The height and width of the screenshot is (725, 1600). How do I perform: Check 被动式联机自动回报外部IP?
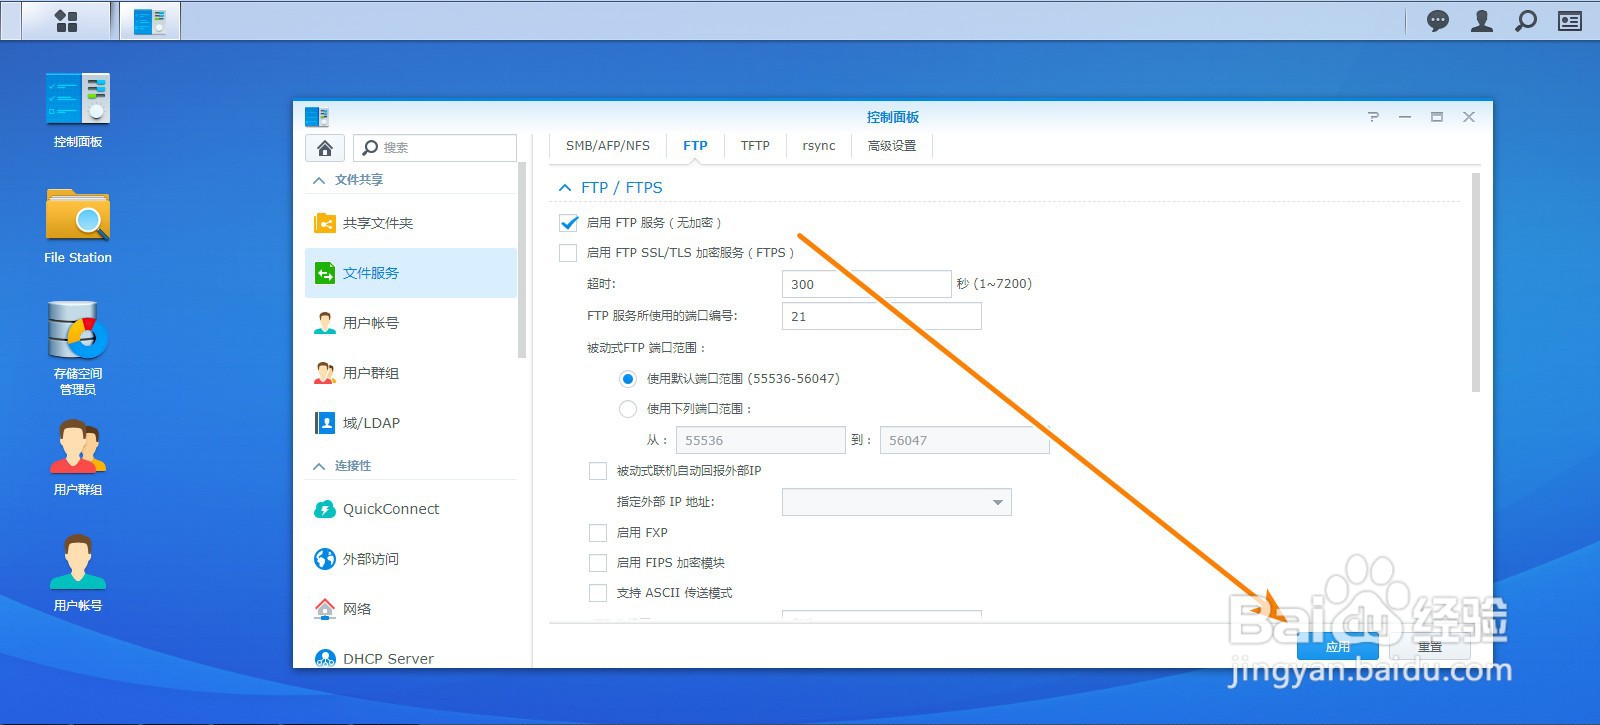point(598,471)
